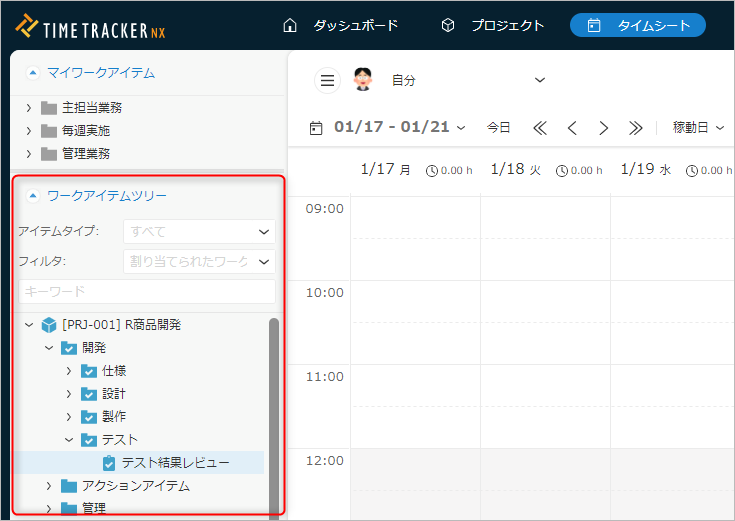Open the ダッシュボード menu
The width and height of the screenshot is (735, 521).
340,25
